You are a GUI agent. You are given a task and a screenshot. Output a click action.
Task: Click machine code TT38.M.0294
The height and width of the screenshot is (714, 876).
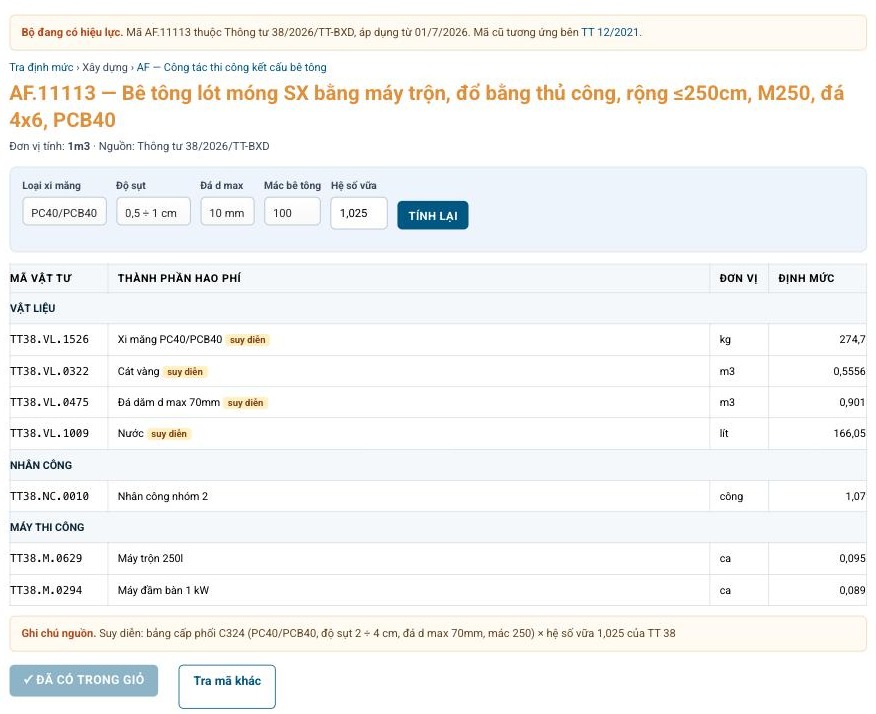pyautogui.click(x=46, y=590)
